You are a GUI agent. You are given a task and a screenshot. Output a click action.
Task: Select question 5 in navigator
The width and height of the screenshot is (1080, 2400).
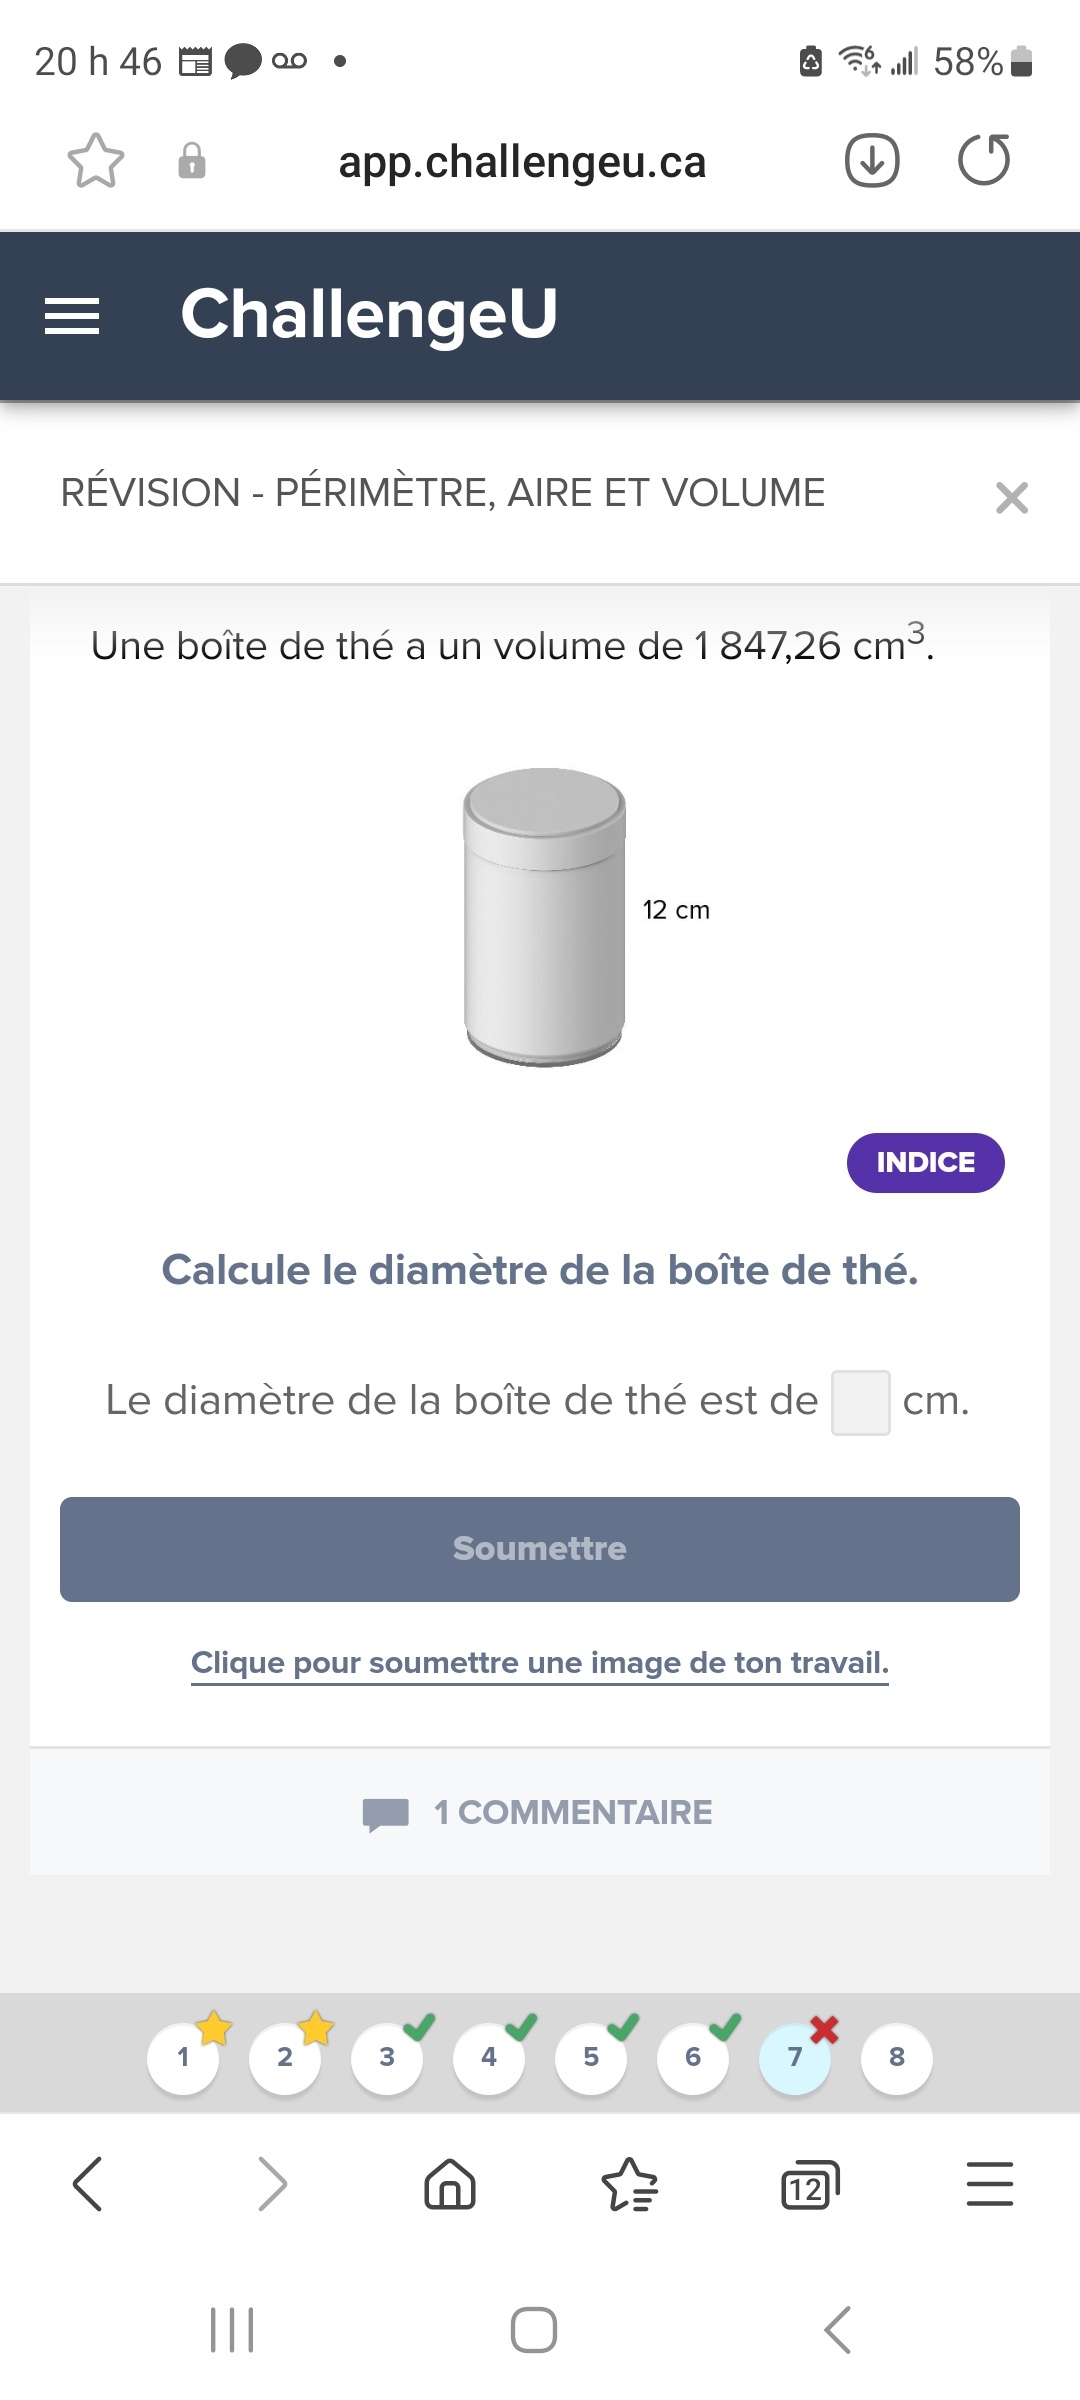tap(591, 2057)
